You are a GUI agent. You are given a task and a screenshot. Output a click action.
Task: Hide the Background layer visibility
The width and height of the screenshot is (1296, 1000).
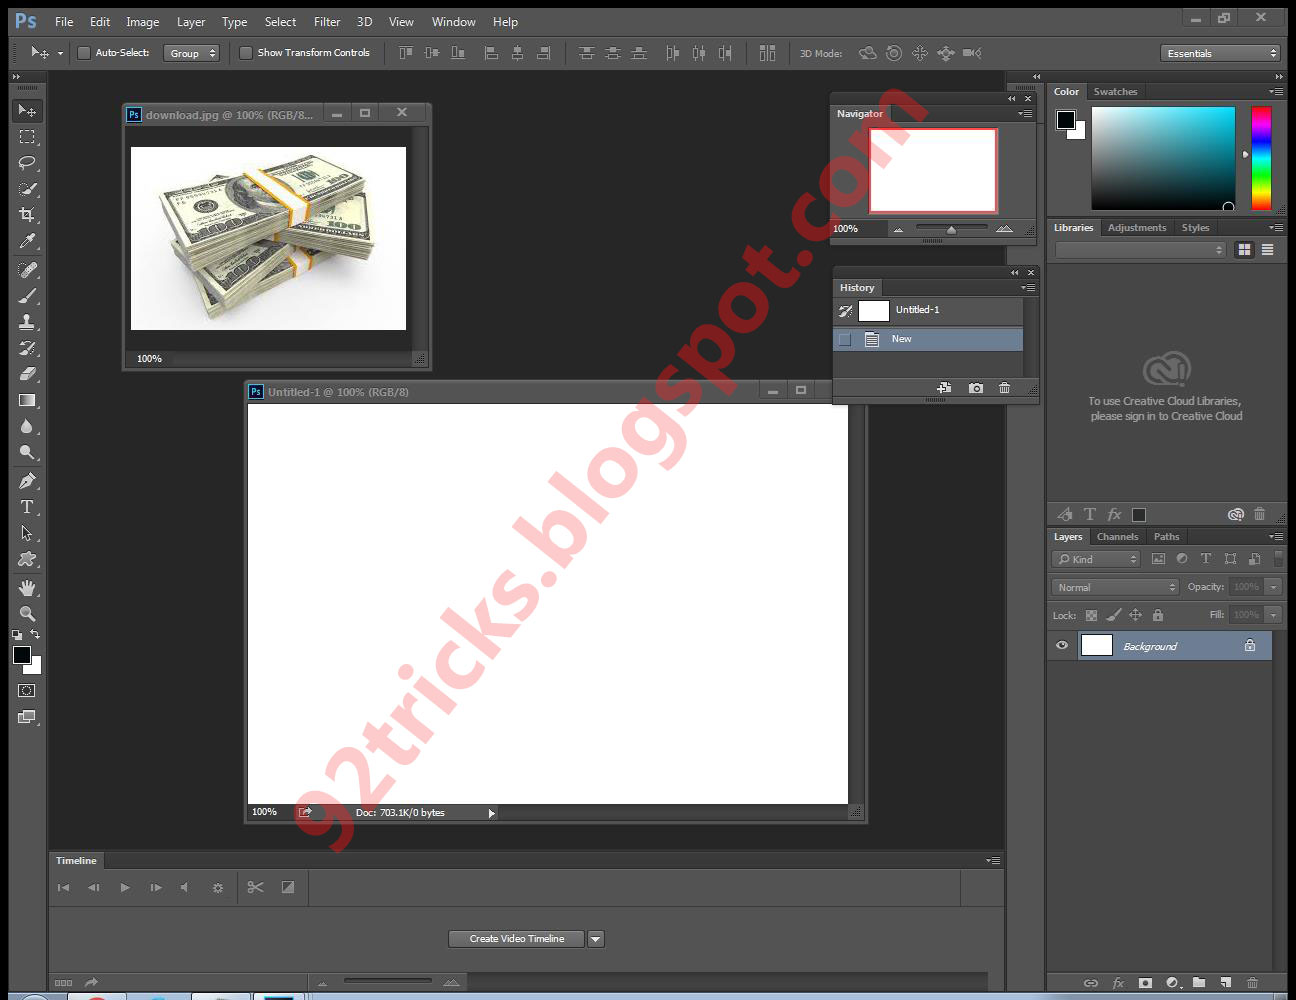point(1062,645)
